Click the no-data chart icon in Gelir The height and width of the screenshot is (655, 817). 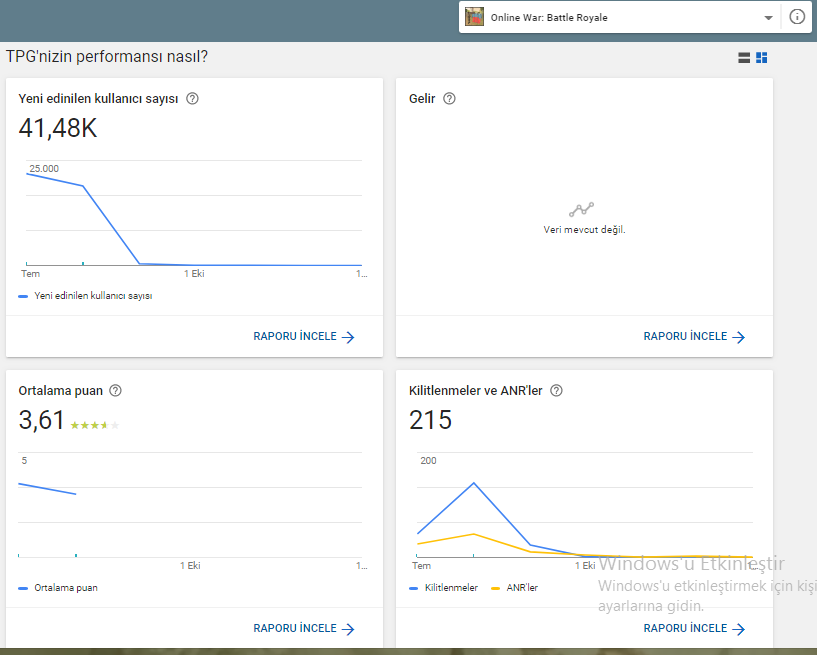(581, 209)
